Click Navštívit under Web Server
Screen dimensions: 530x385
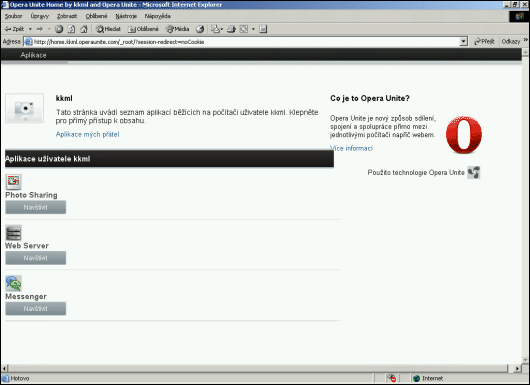tap(35, 258)
